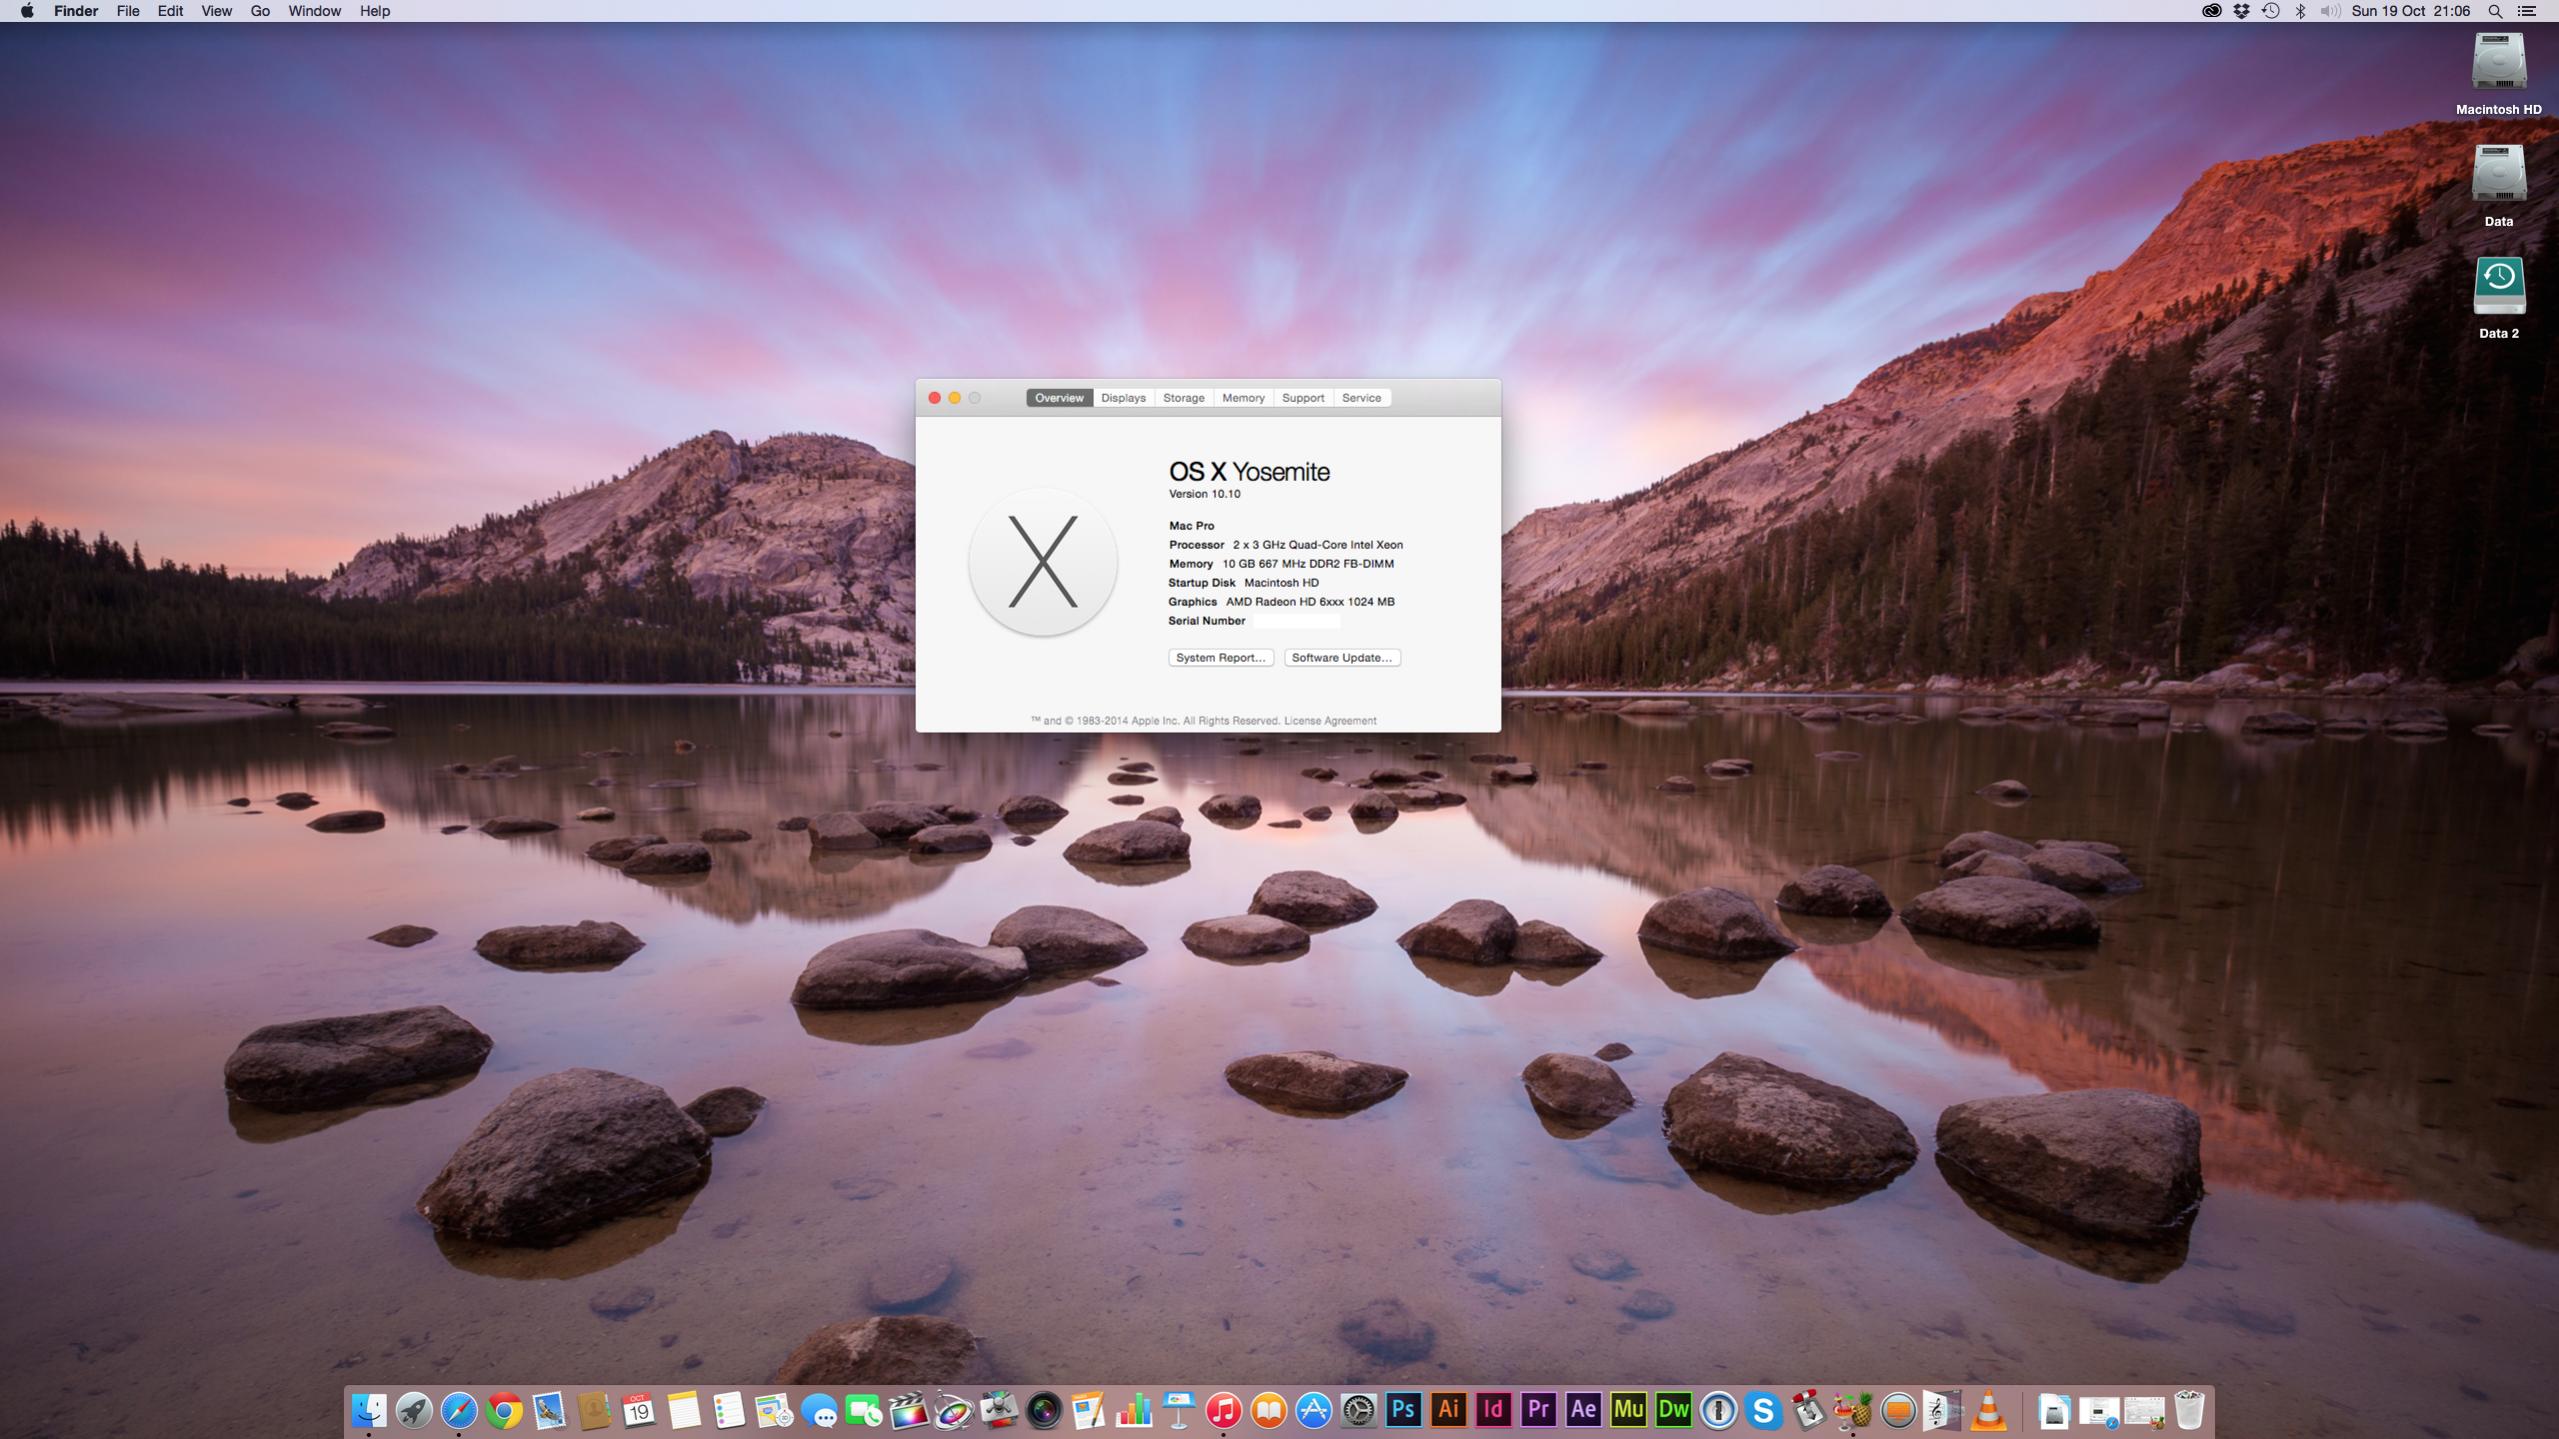2559x1439 pixels.
Task: Click Software Update button
Action: [x=1341, y=658]
